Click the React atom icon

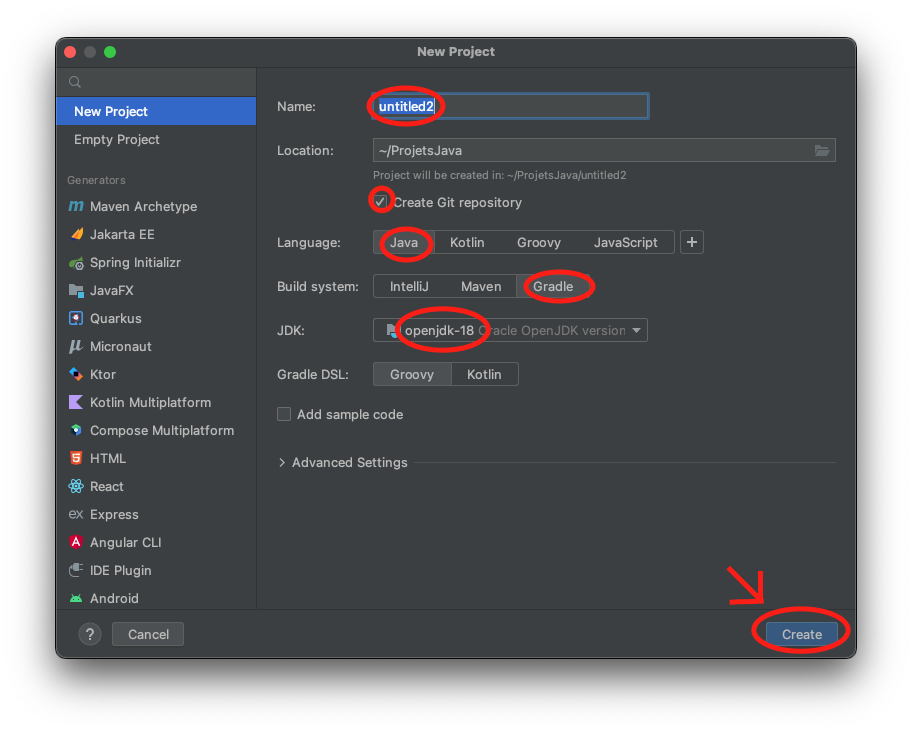pyautogui.click(x=76, y=486)
